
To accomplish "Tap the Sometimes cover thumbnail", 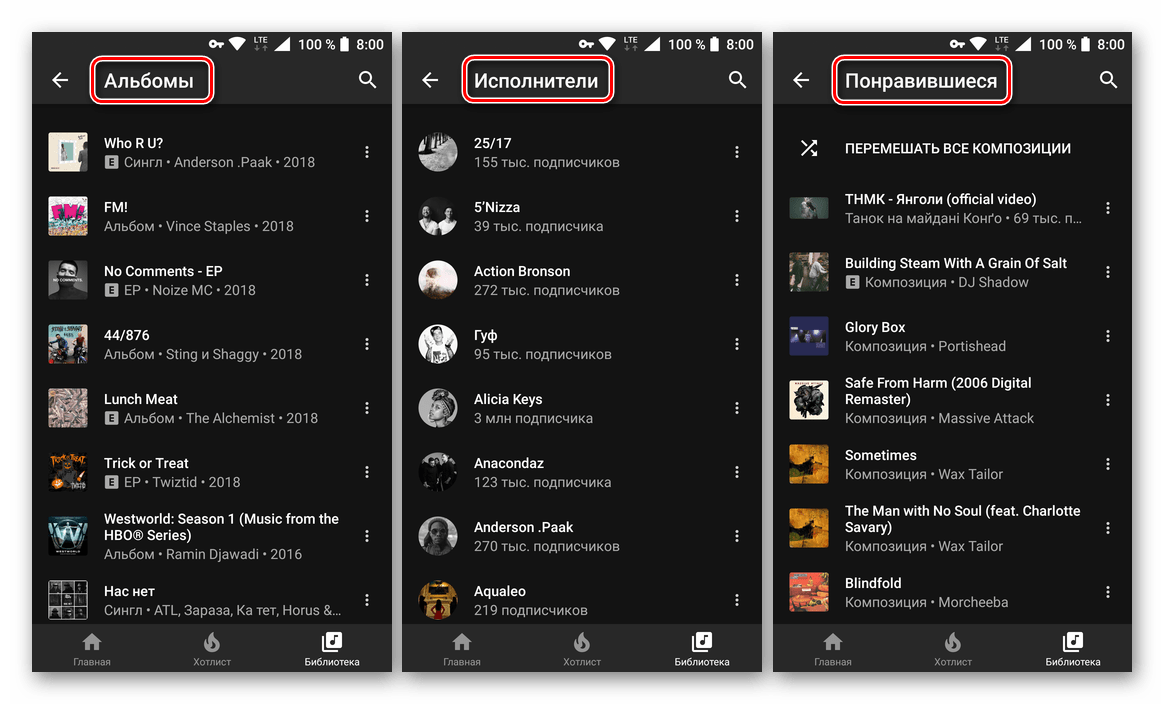I will [808, 463].
